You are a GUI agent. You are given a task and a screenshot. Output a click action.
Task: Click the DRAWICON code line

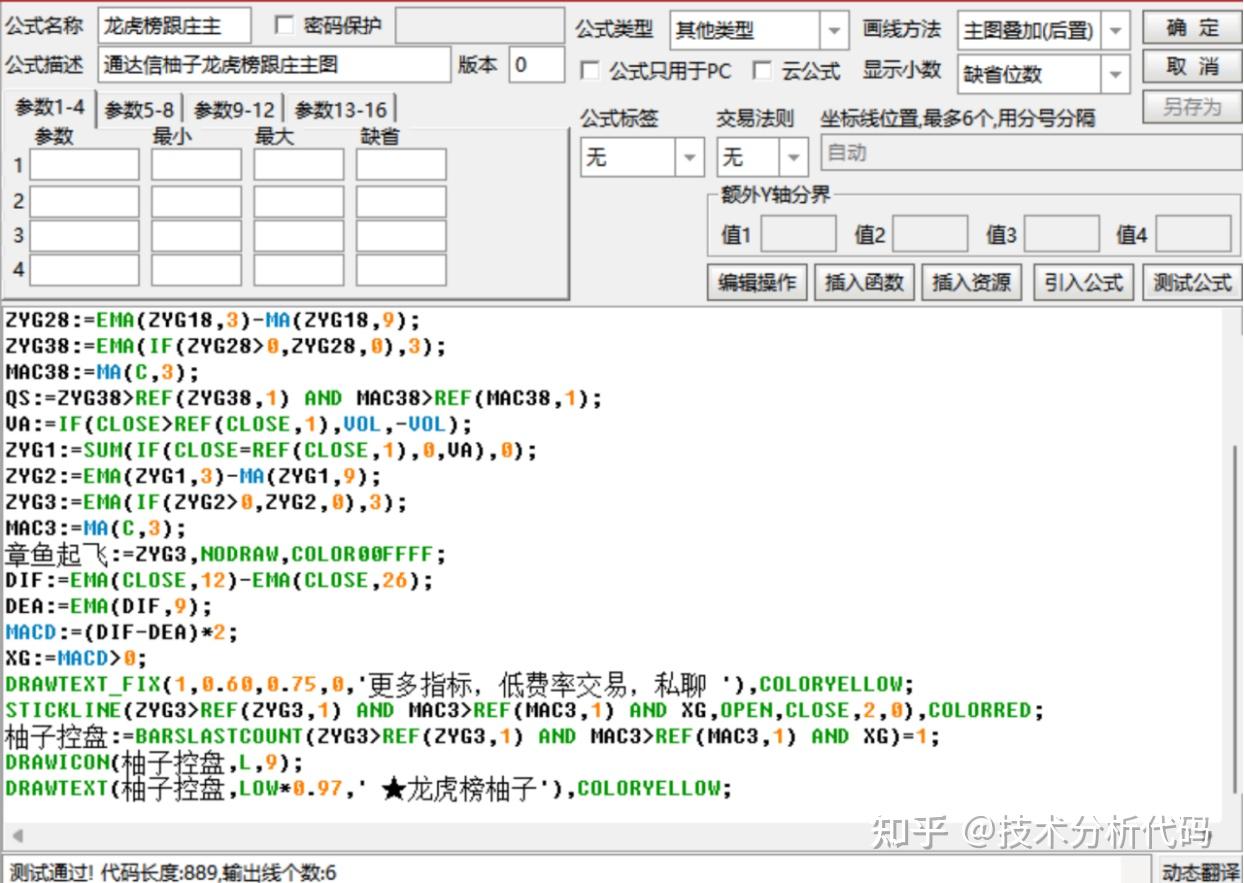[x=153, y=763]
